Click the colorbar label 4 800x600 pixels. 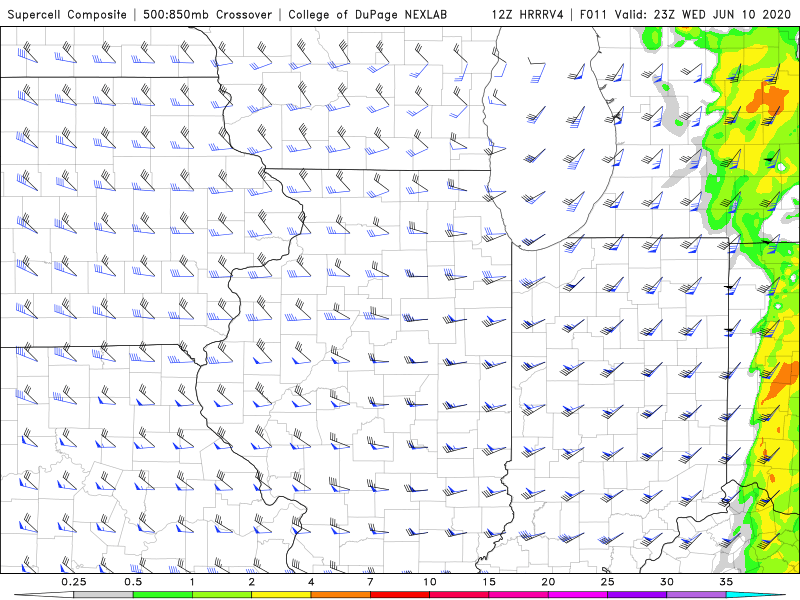coord(311,582)
